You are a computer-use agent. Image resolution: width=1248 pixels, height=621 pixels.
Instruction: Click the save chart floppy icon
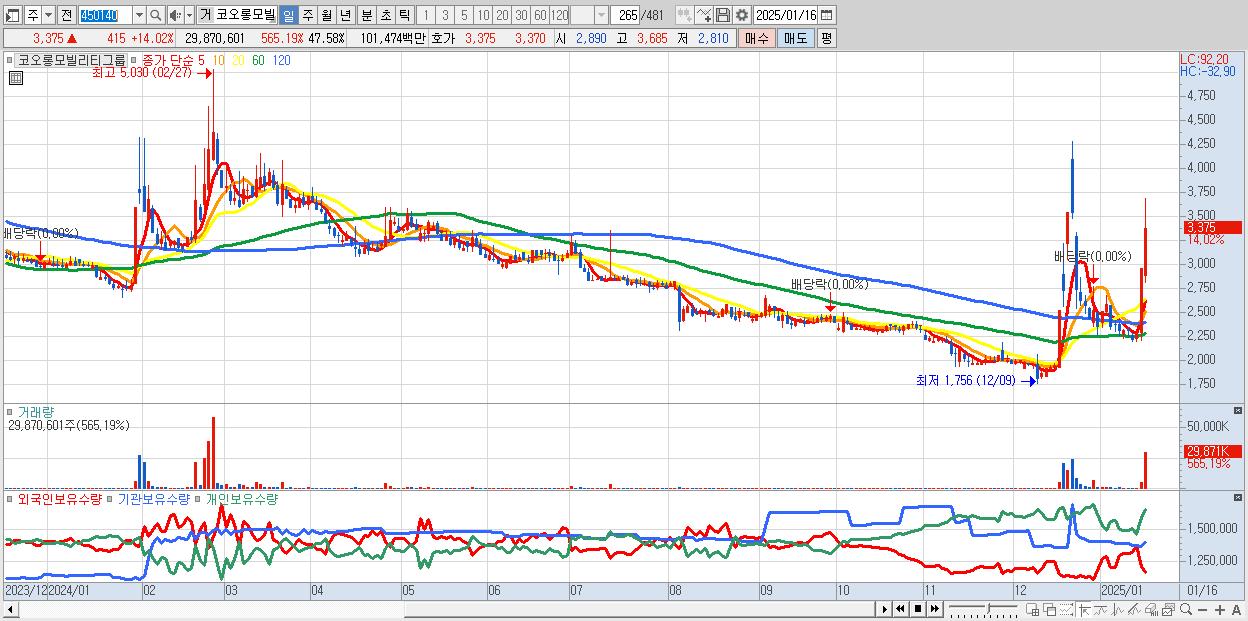coord(722,15)
